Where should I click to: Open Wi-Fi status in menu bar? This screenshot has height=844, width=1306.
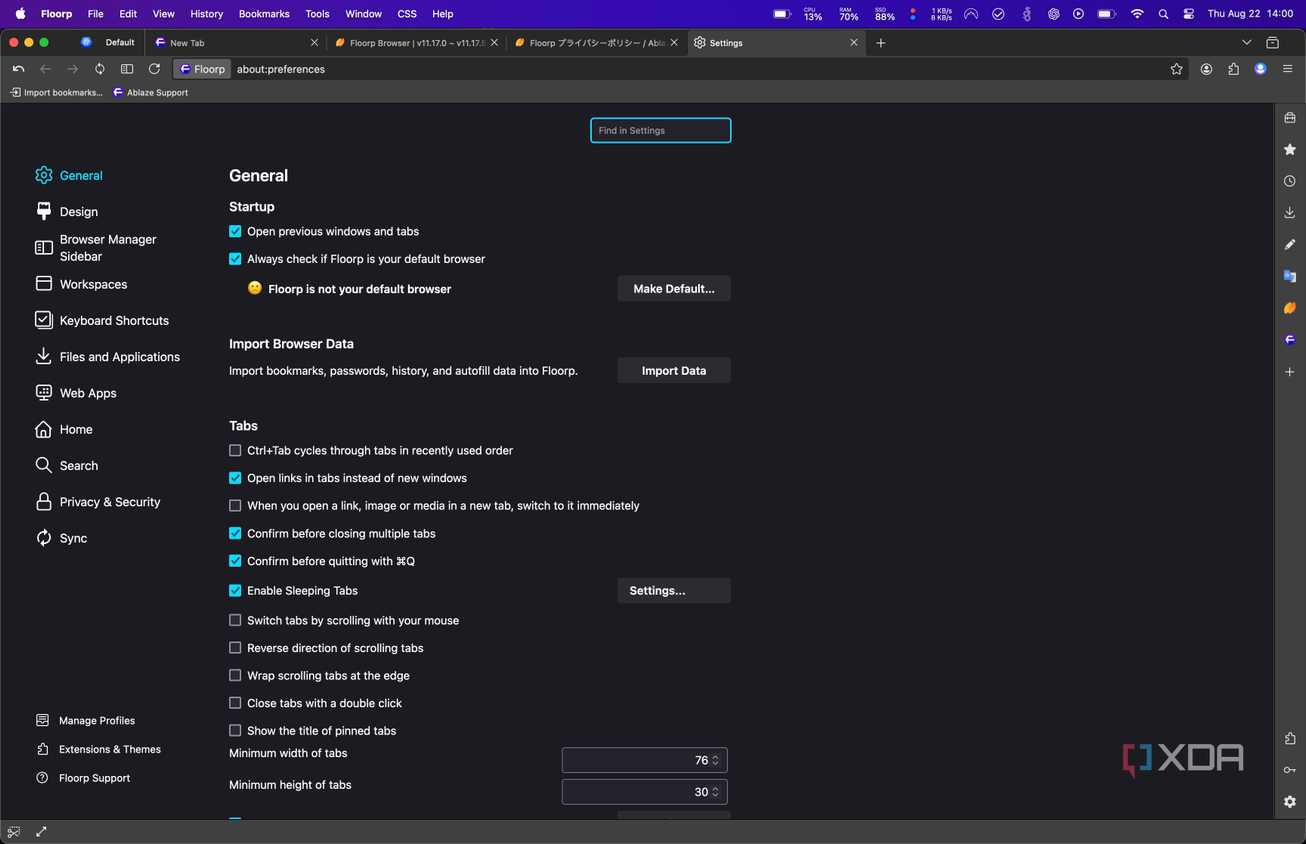pos(1137,14)
